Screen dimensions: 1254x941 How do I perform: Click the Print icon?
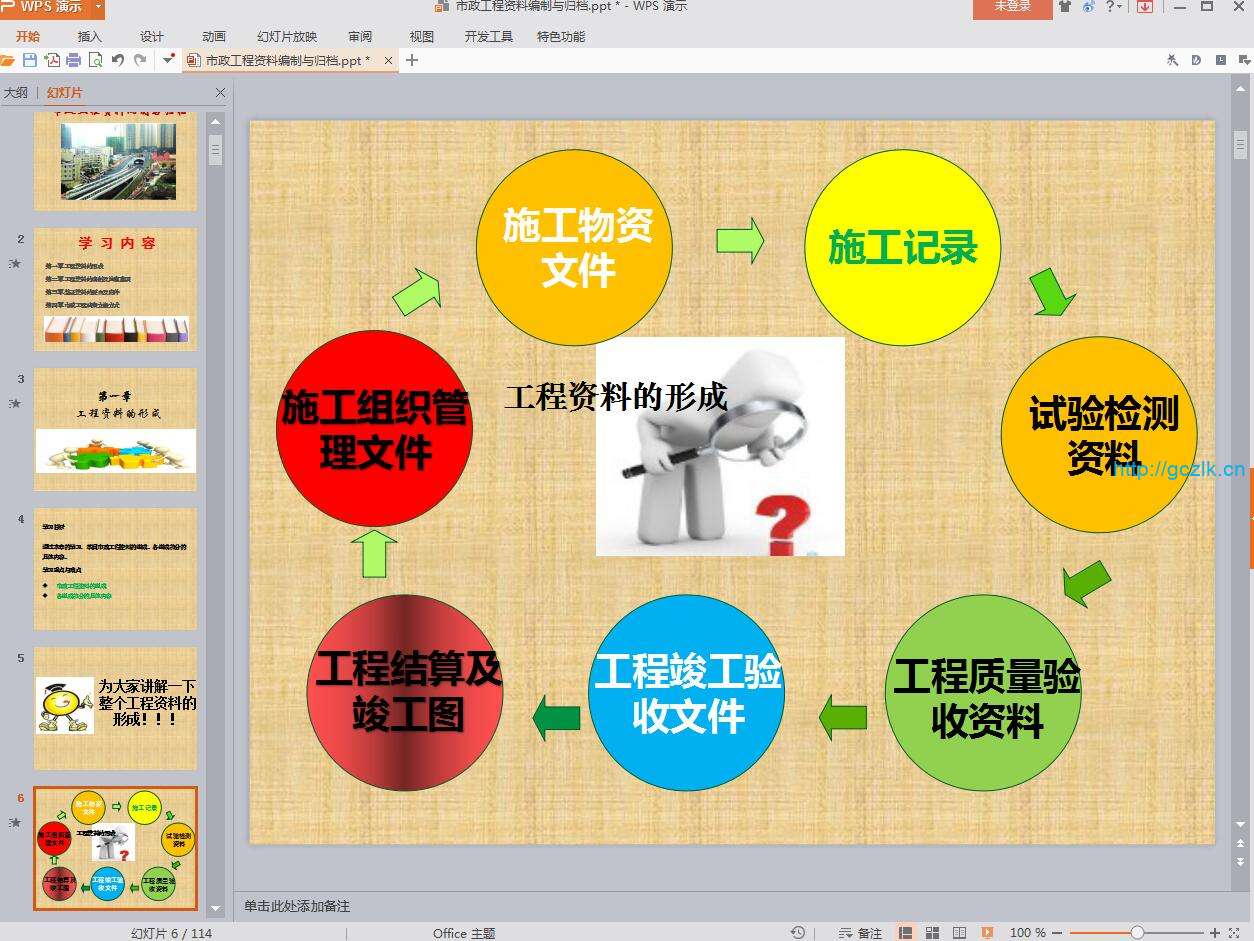tap(73, 60)
